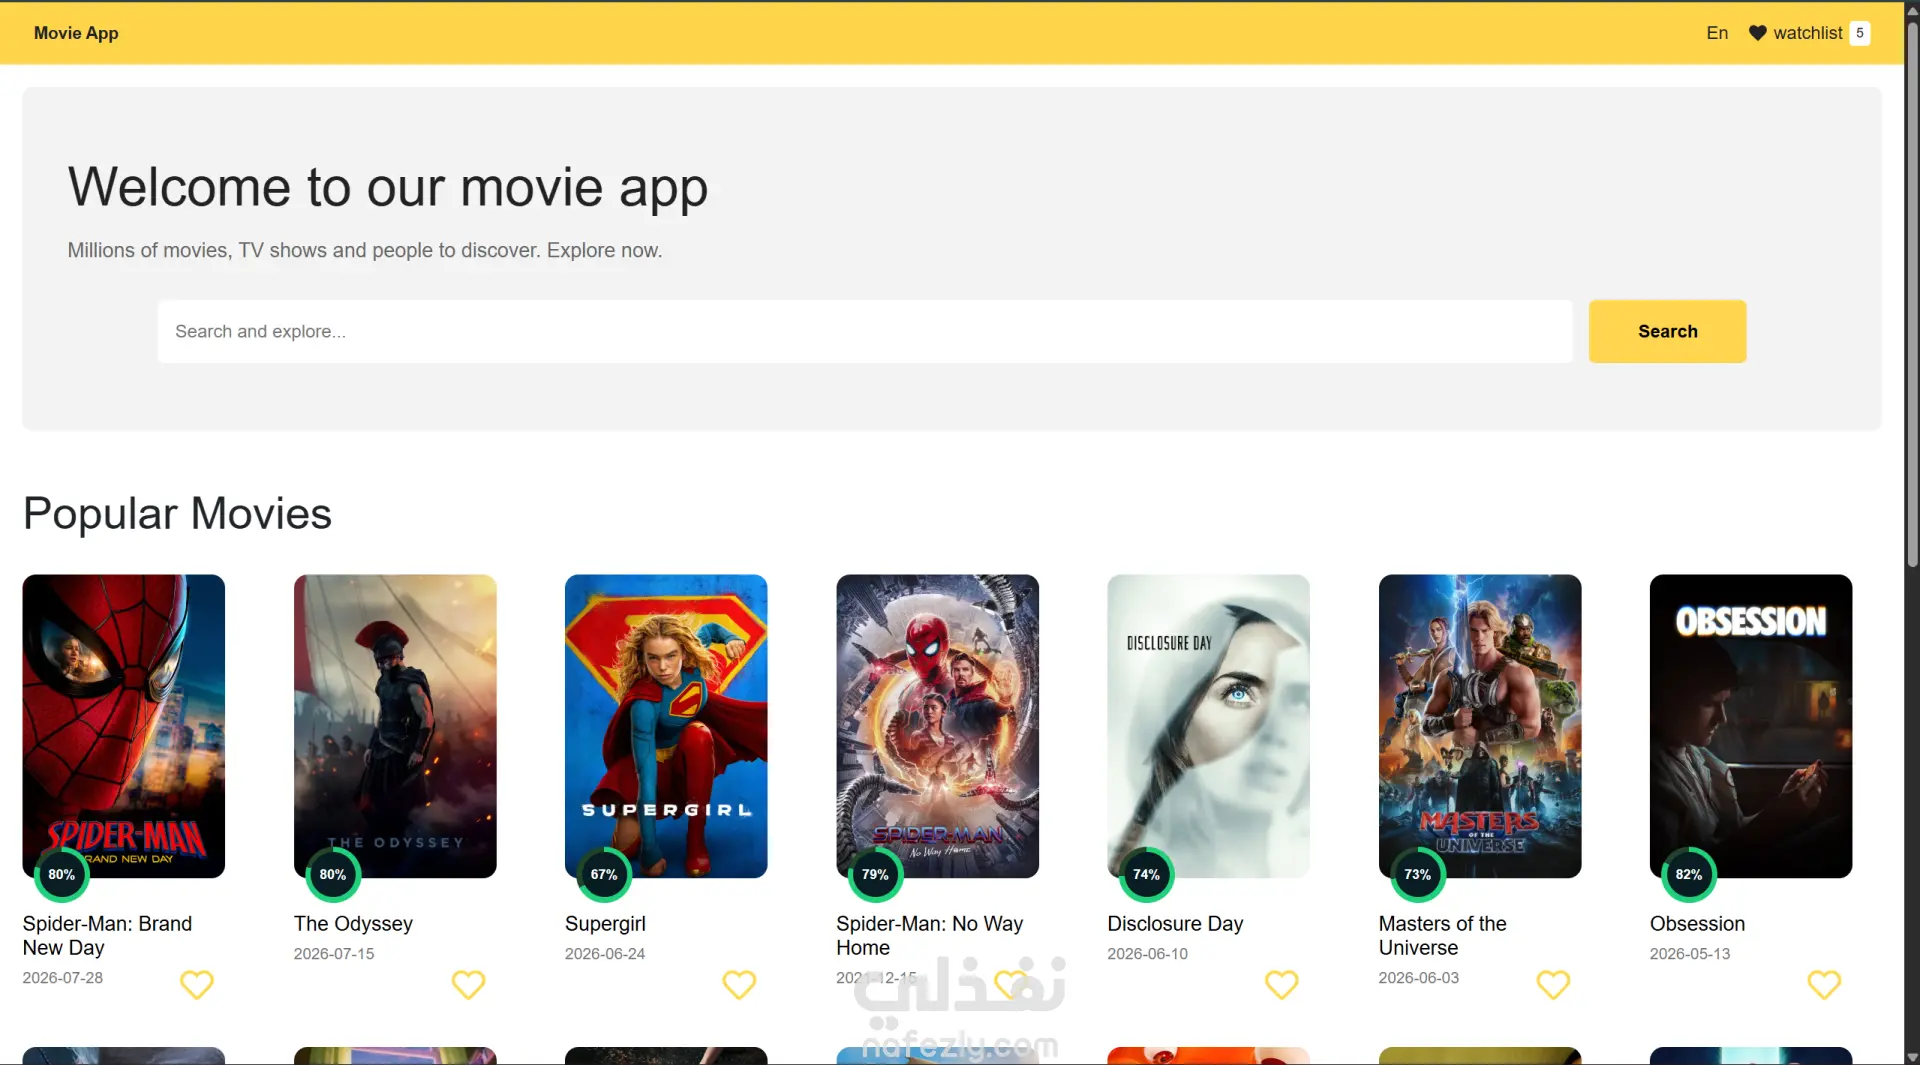Click the 73% rating badge
Screen dimensions: 1920x1065
(1418, 874)
